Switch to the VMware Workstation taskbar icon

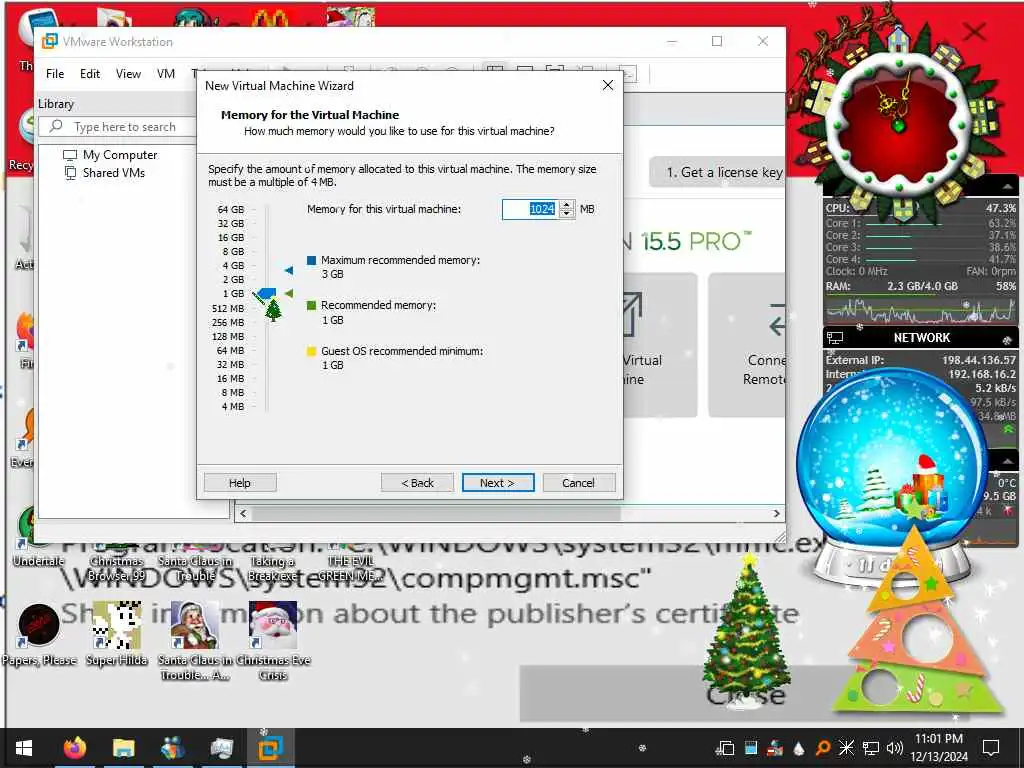pyautogui.click(x=270, y=748)
